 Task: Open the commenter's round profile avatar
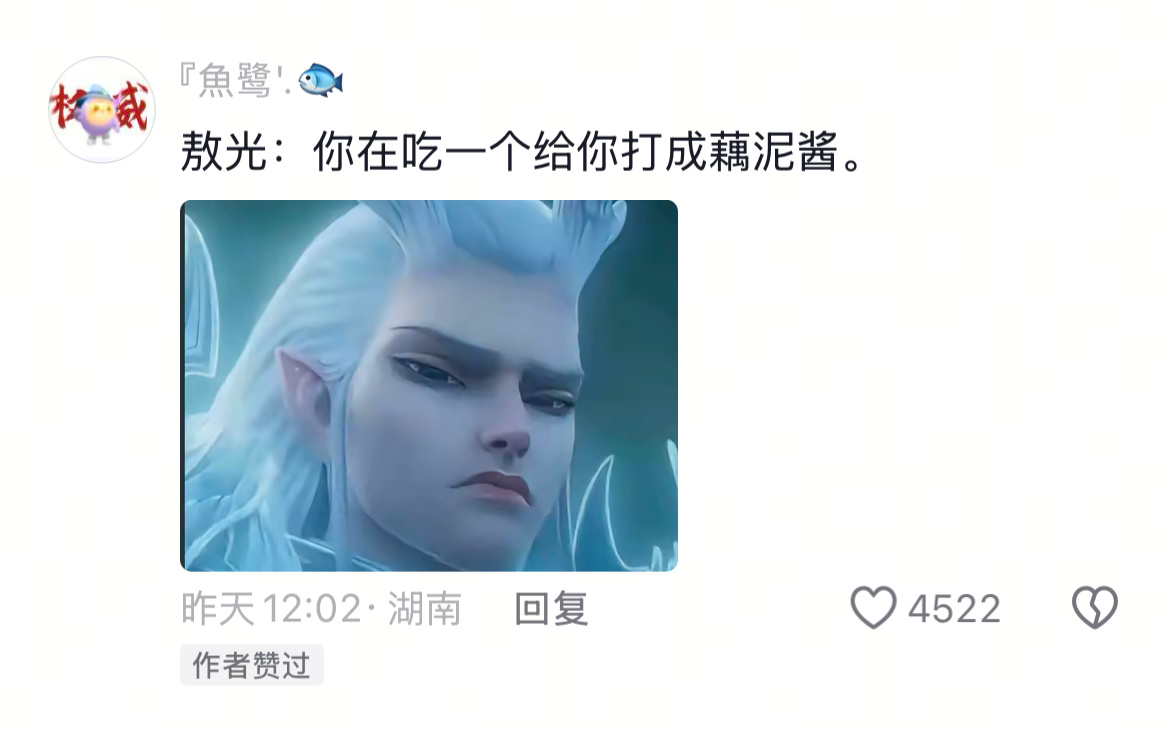click(x=102, y=110)
